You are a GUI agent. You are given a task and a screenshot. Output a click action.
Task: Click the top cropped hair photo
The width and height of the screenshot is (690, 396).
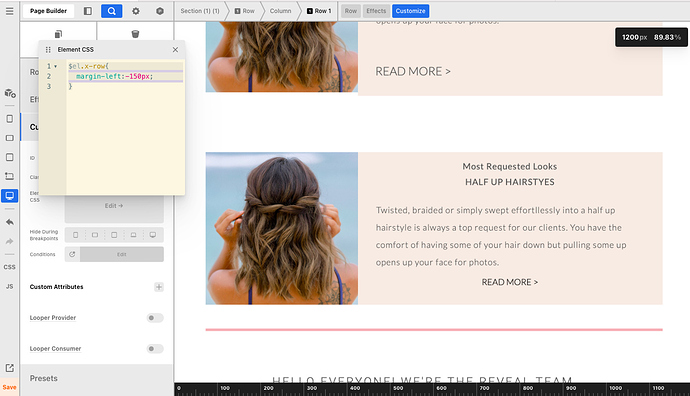point(282,57)
